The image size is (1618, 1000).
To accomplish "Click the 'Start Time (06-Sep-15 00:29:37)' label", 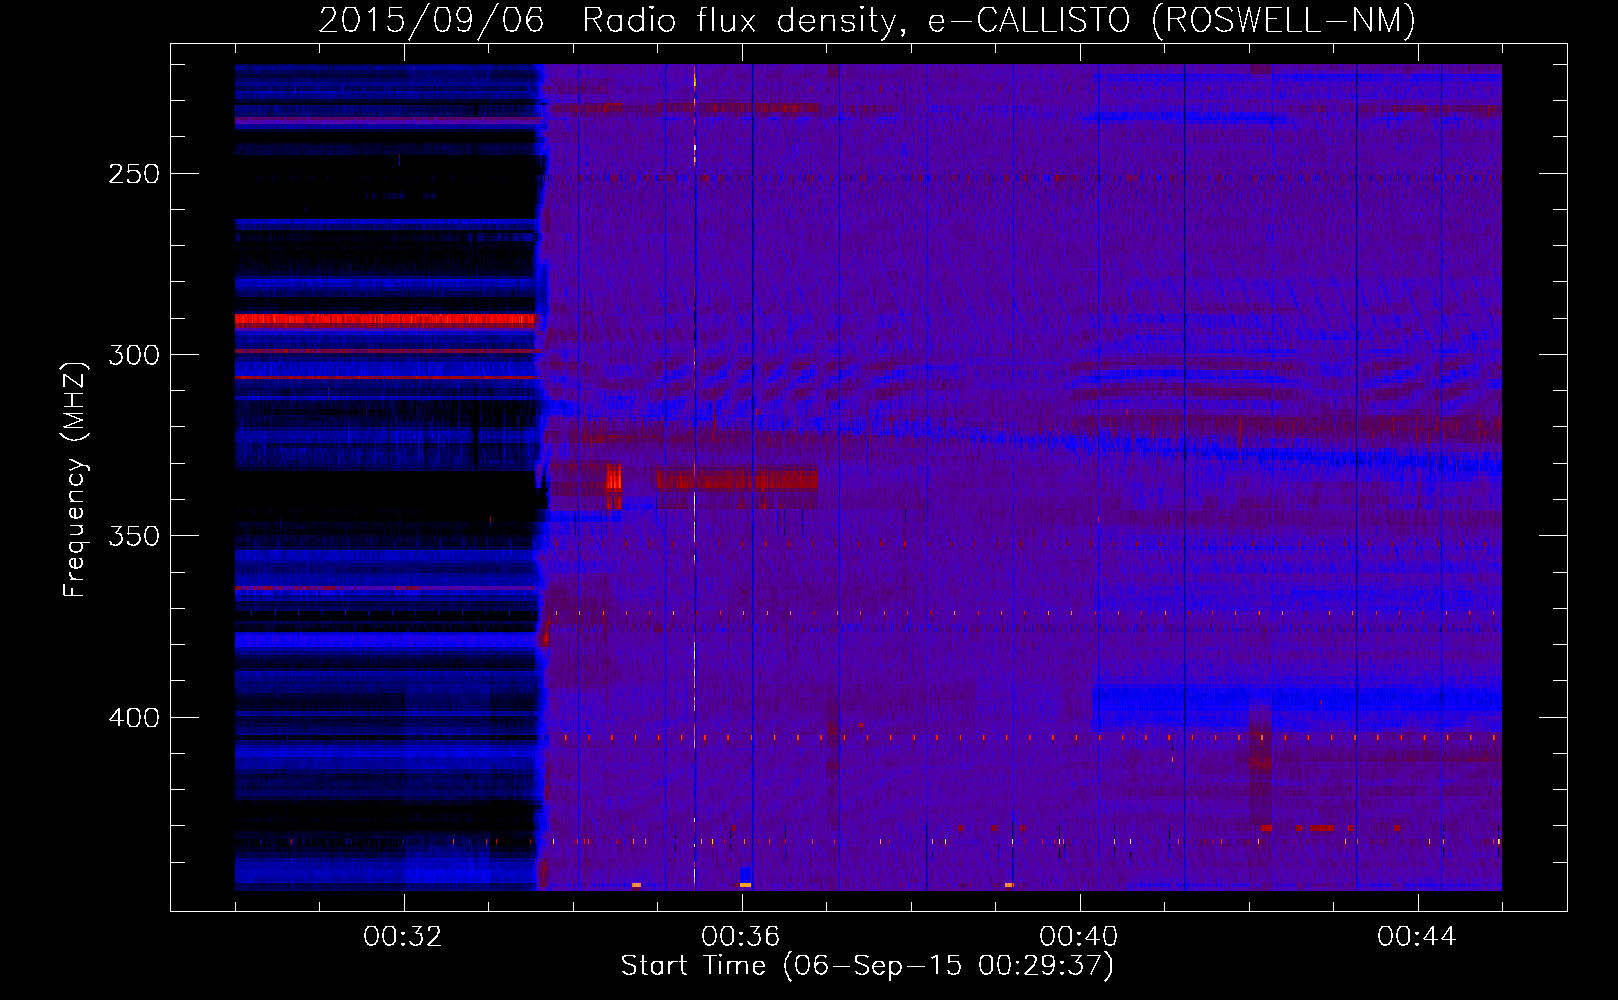I will click(x=867, y=966).
